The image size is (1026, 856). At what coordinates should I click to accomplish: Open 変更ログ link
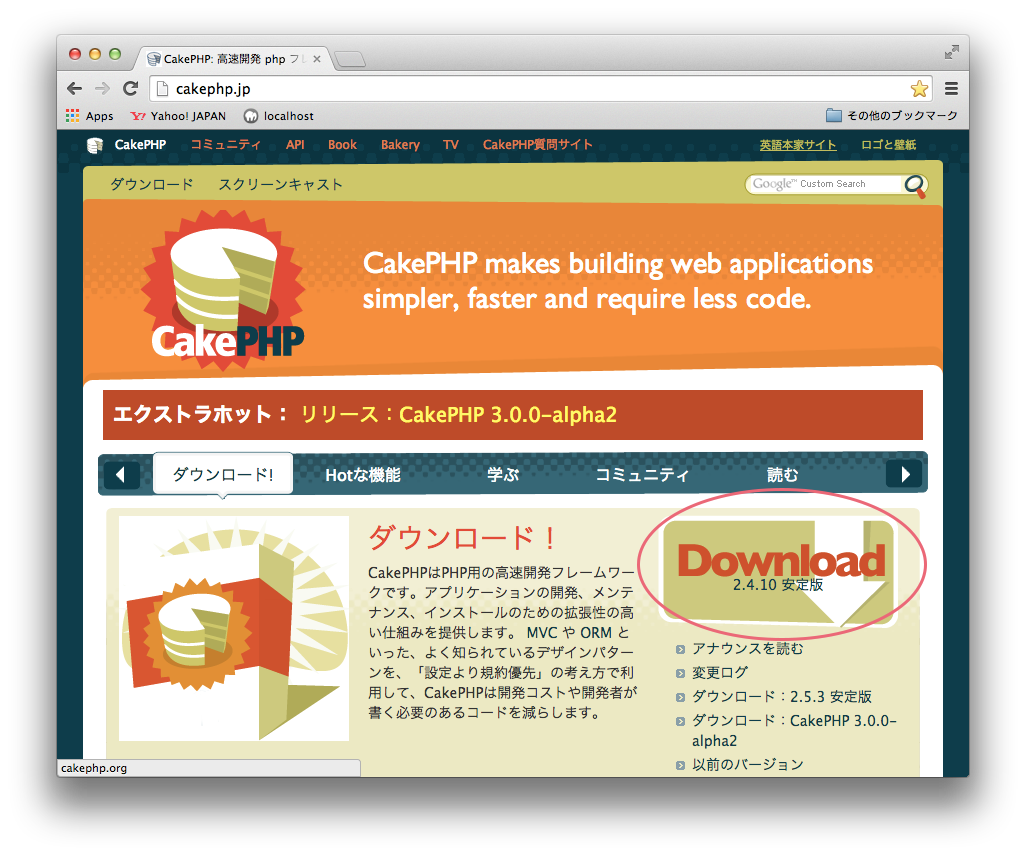(720, 672)
